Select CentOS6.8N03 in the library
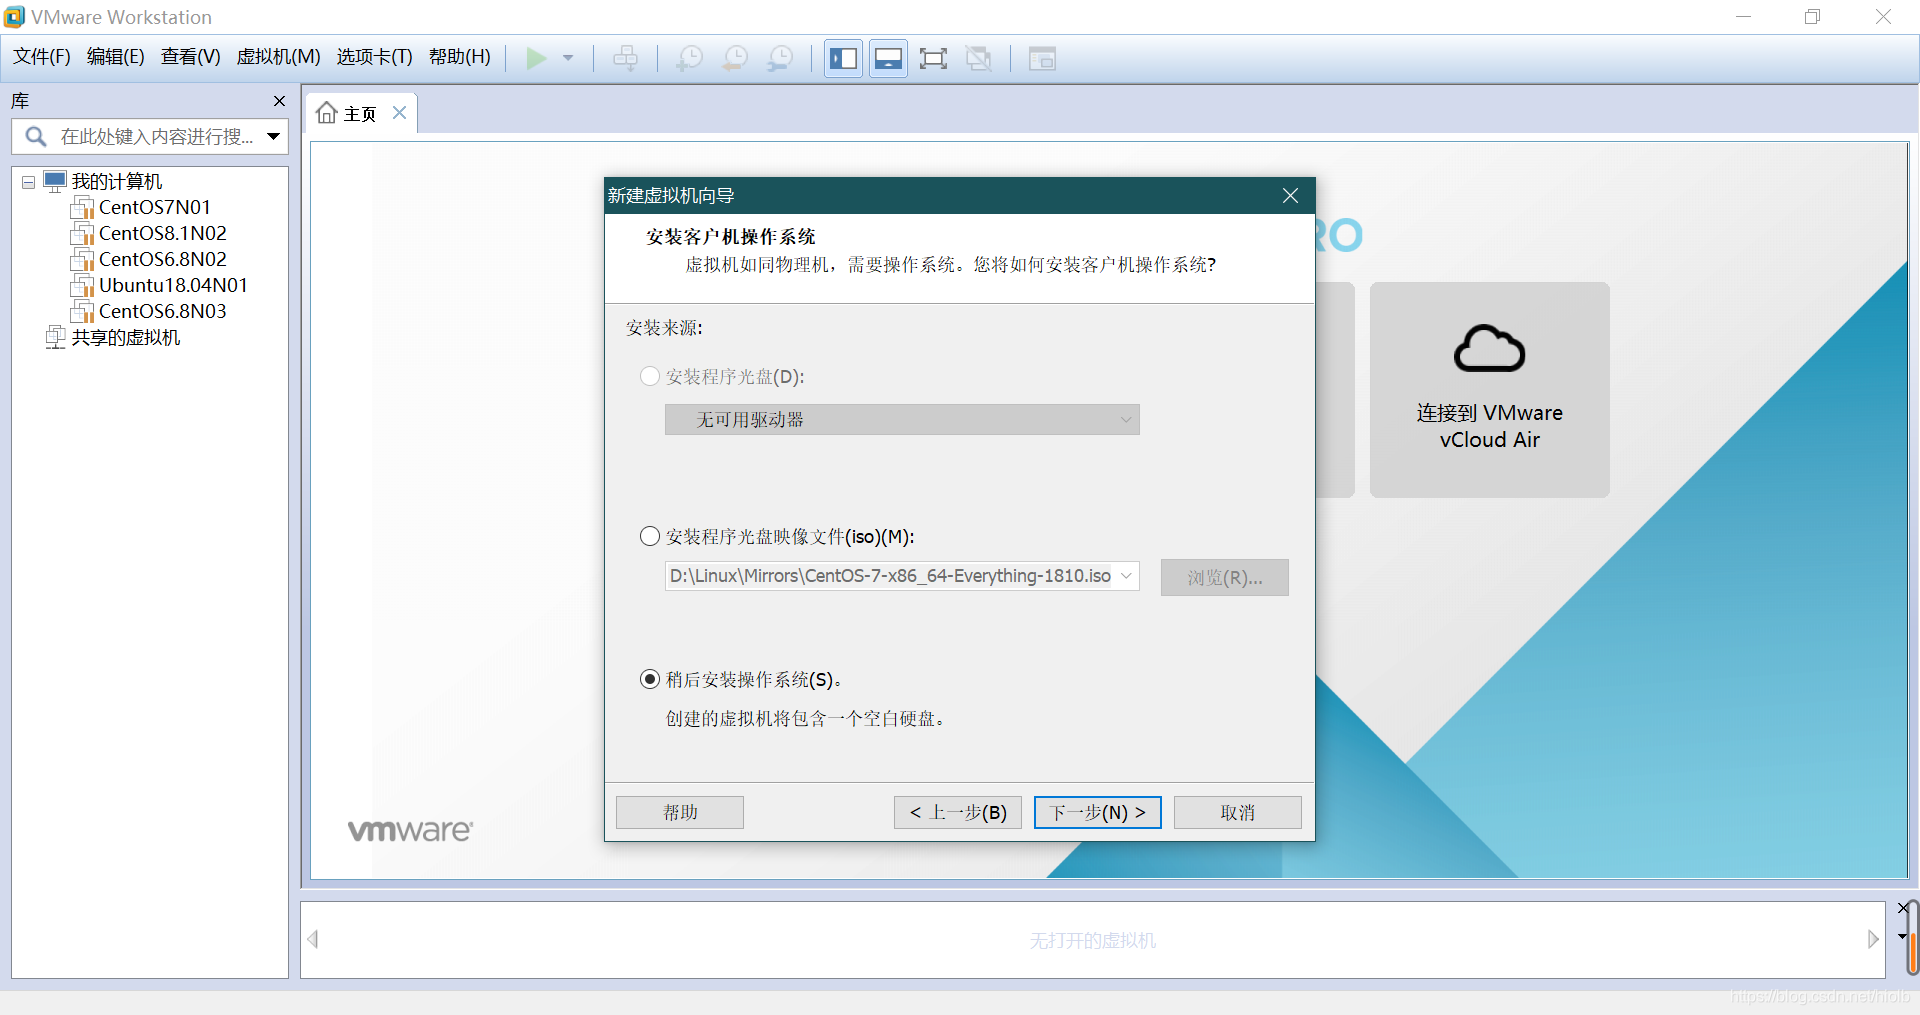Viewport: 1920px width, 1015px height. click(x=162, y=311)
